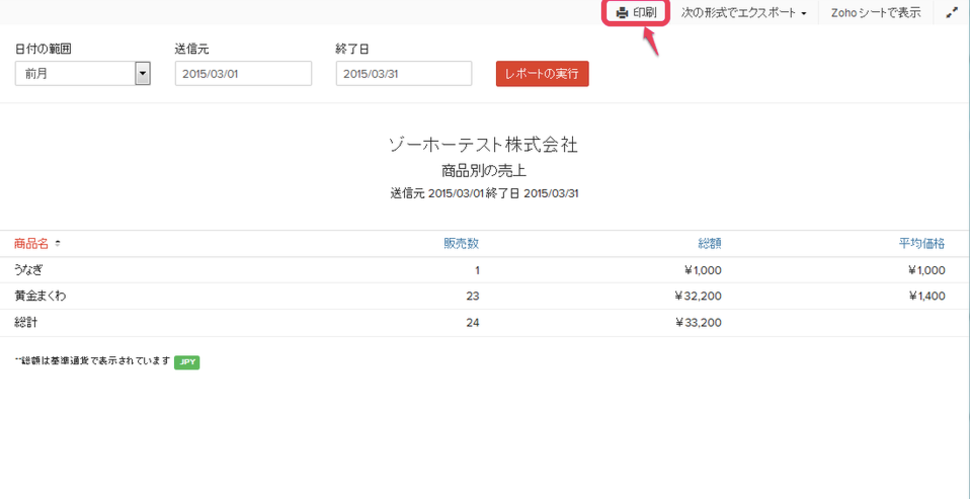This screenshot has height=499, width=970.
Task: Click the 終了日 date field 2015/03/31
Action: tap(403, 74)
